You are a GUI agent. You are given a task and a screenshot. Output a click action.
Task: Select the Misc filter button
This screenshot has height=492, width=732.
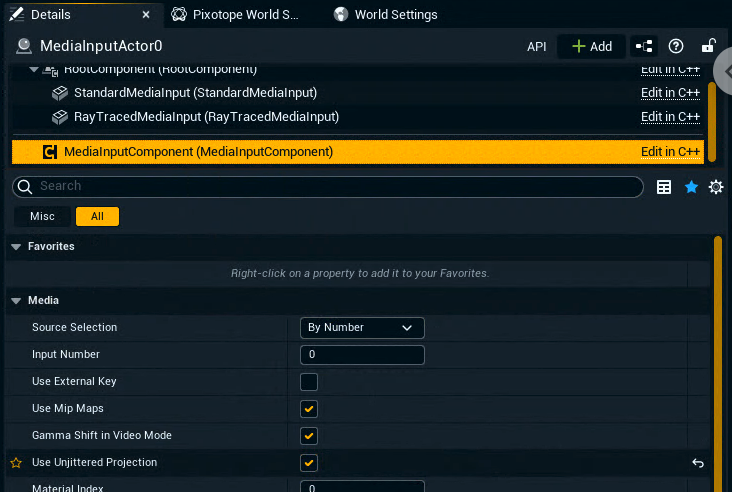[42, 216]
